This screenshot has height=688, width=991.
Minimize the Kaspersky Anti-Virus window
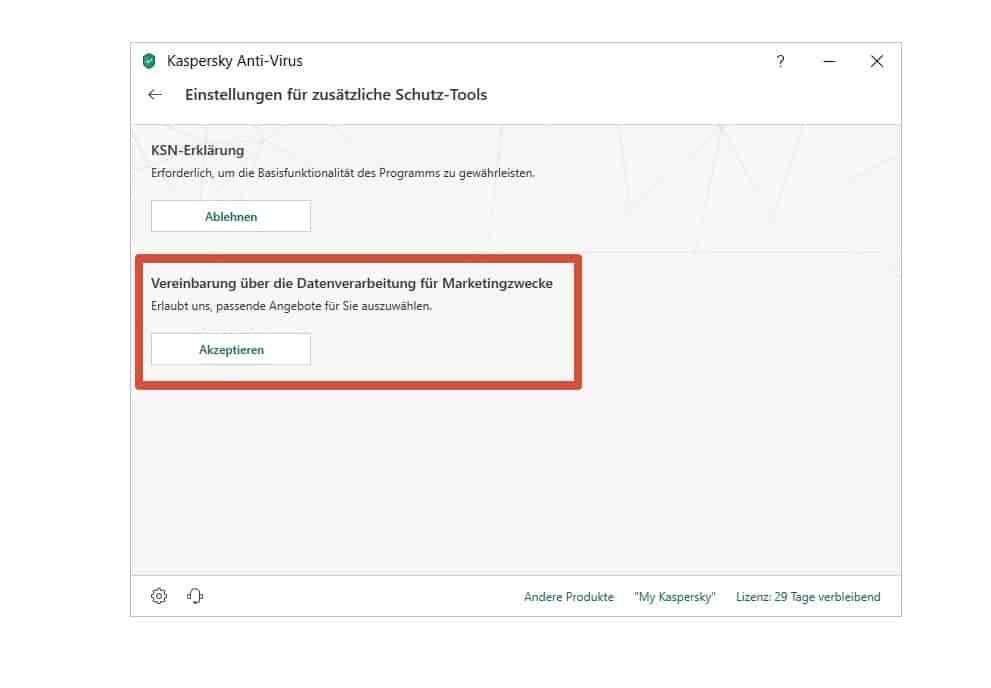click(829, 61)
